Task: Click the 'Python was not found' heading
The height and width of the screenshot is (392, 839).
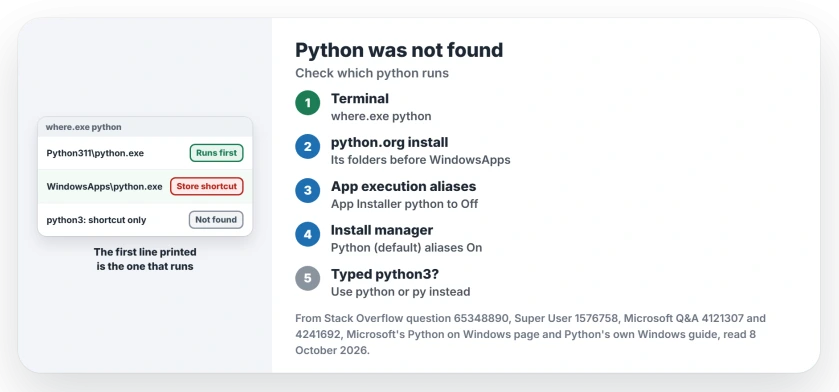Action: (399, 50)
